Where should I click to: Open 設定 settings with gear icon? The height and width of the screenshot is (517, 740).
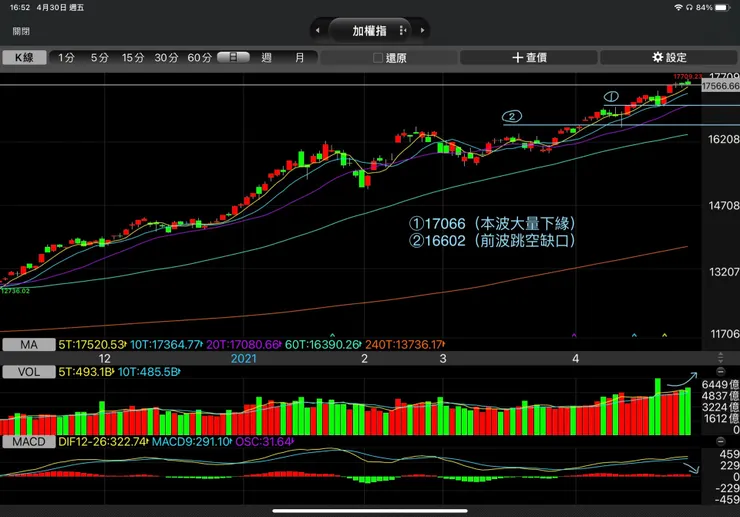(669, 58)
